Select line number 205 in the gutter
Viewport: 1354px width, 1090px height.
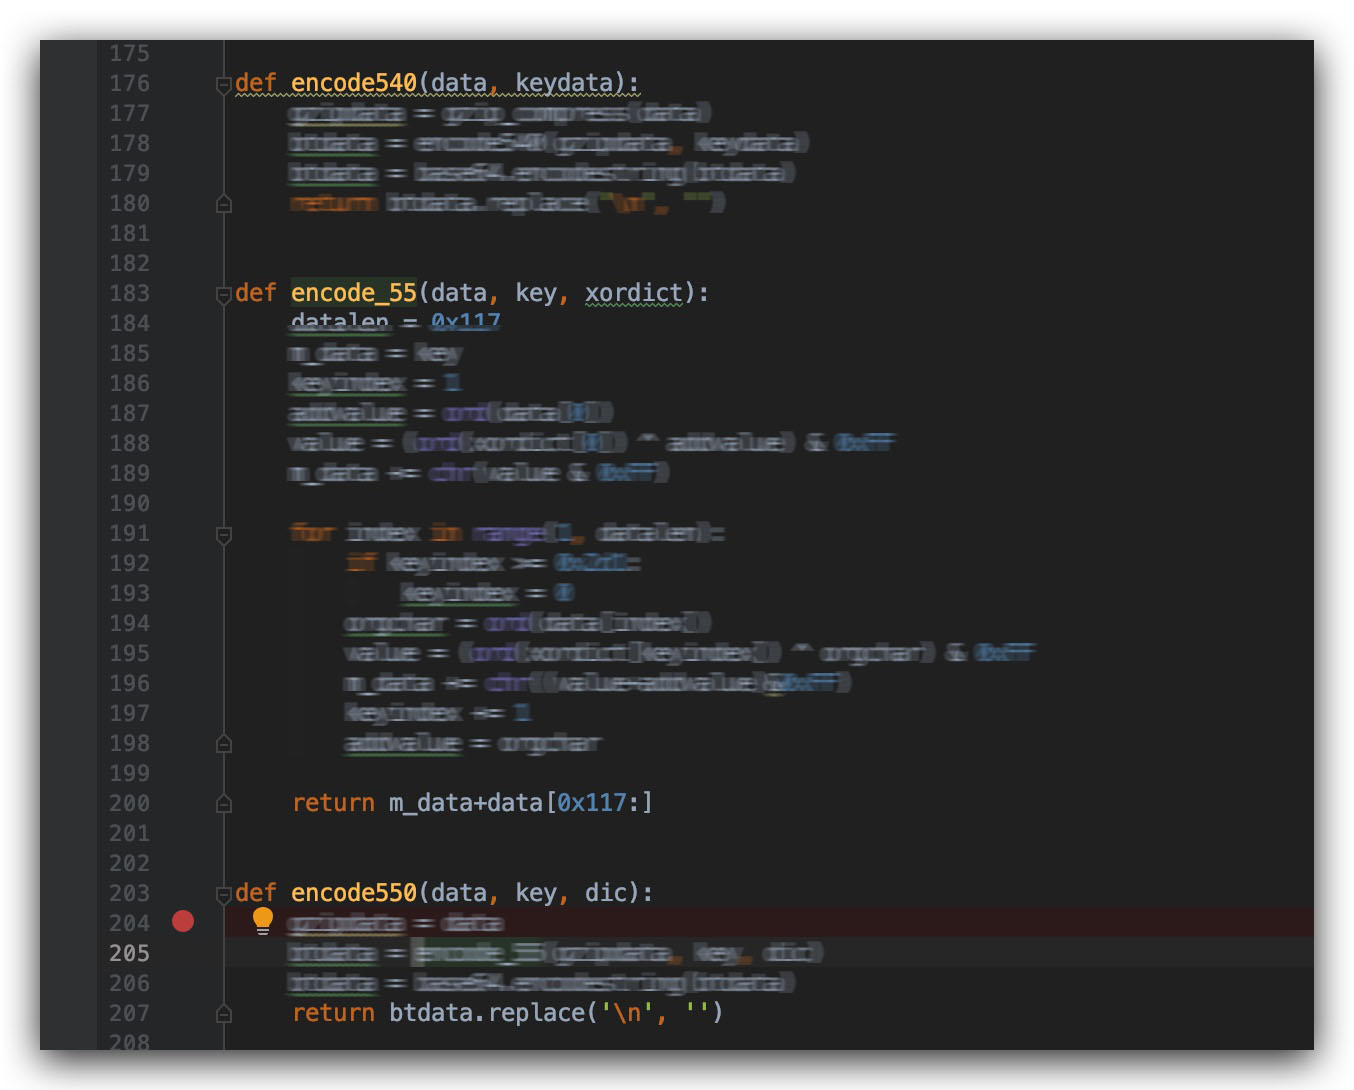point(129,953)
